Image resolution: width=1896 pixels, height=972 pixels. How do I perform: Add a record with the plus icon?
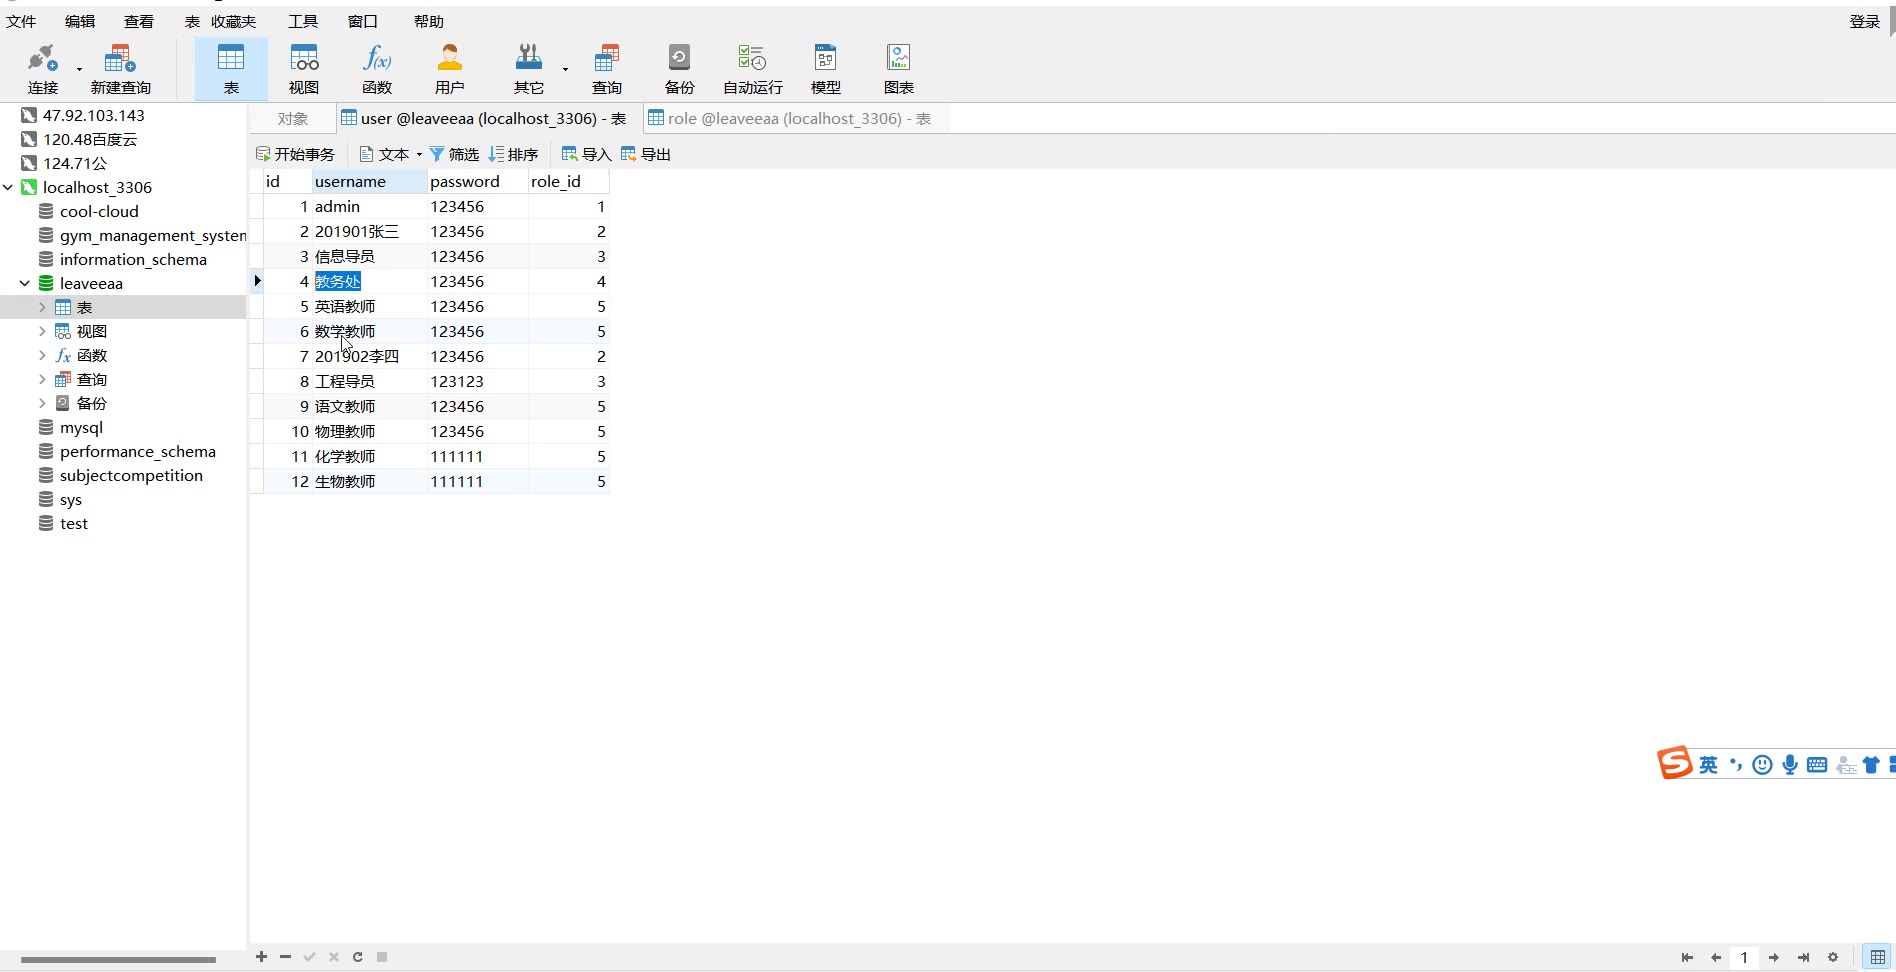pos(261,957)
